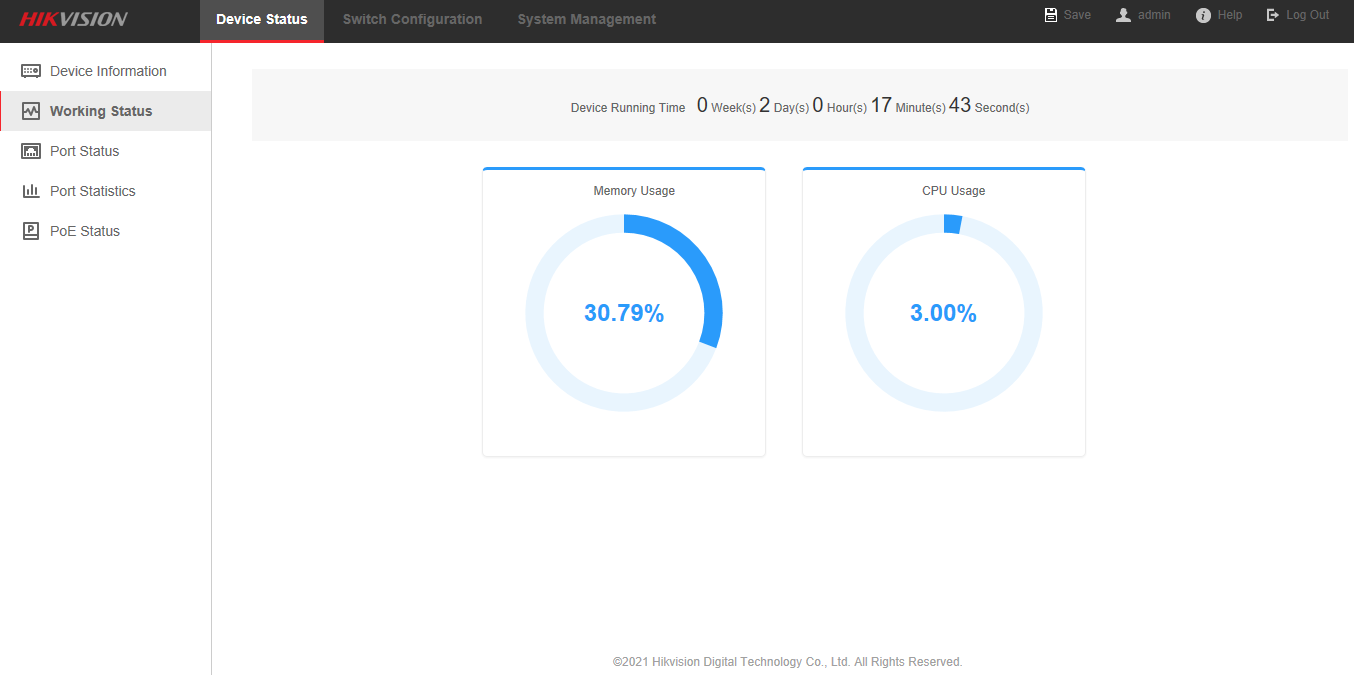The width and height of the screenshot is (1354, 675).
Task: Click the Save floppy disk icon
Action: coord(1051,15)
